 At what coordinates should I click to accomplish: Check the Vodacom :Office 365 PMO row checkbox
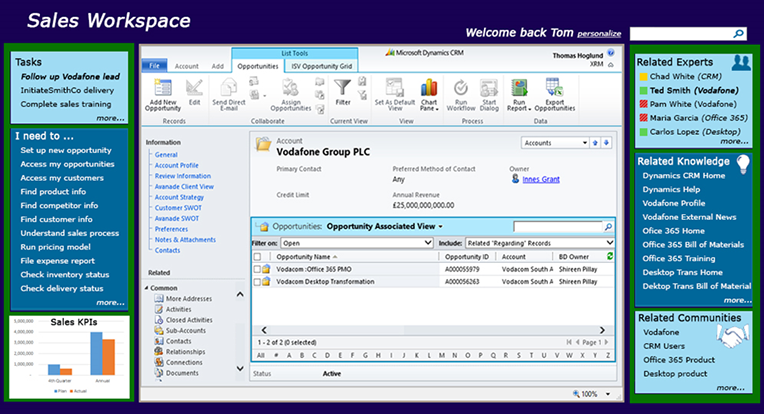pos(257,269)
